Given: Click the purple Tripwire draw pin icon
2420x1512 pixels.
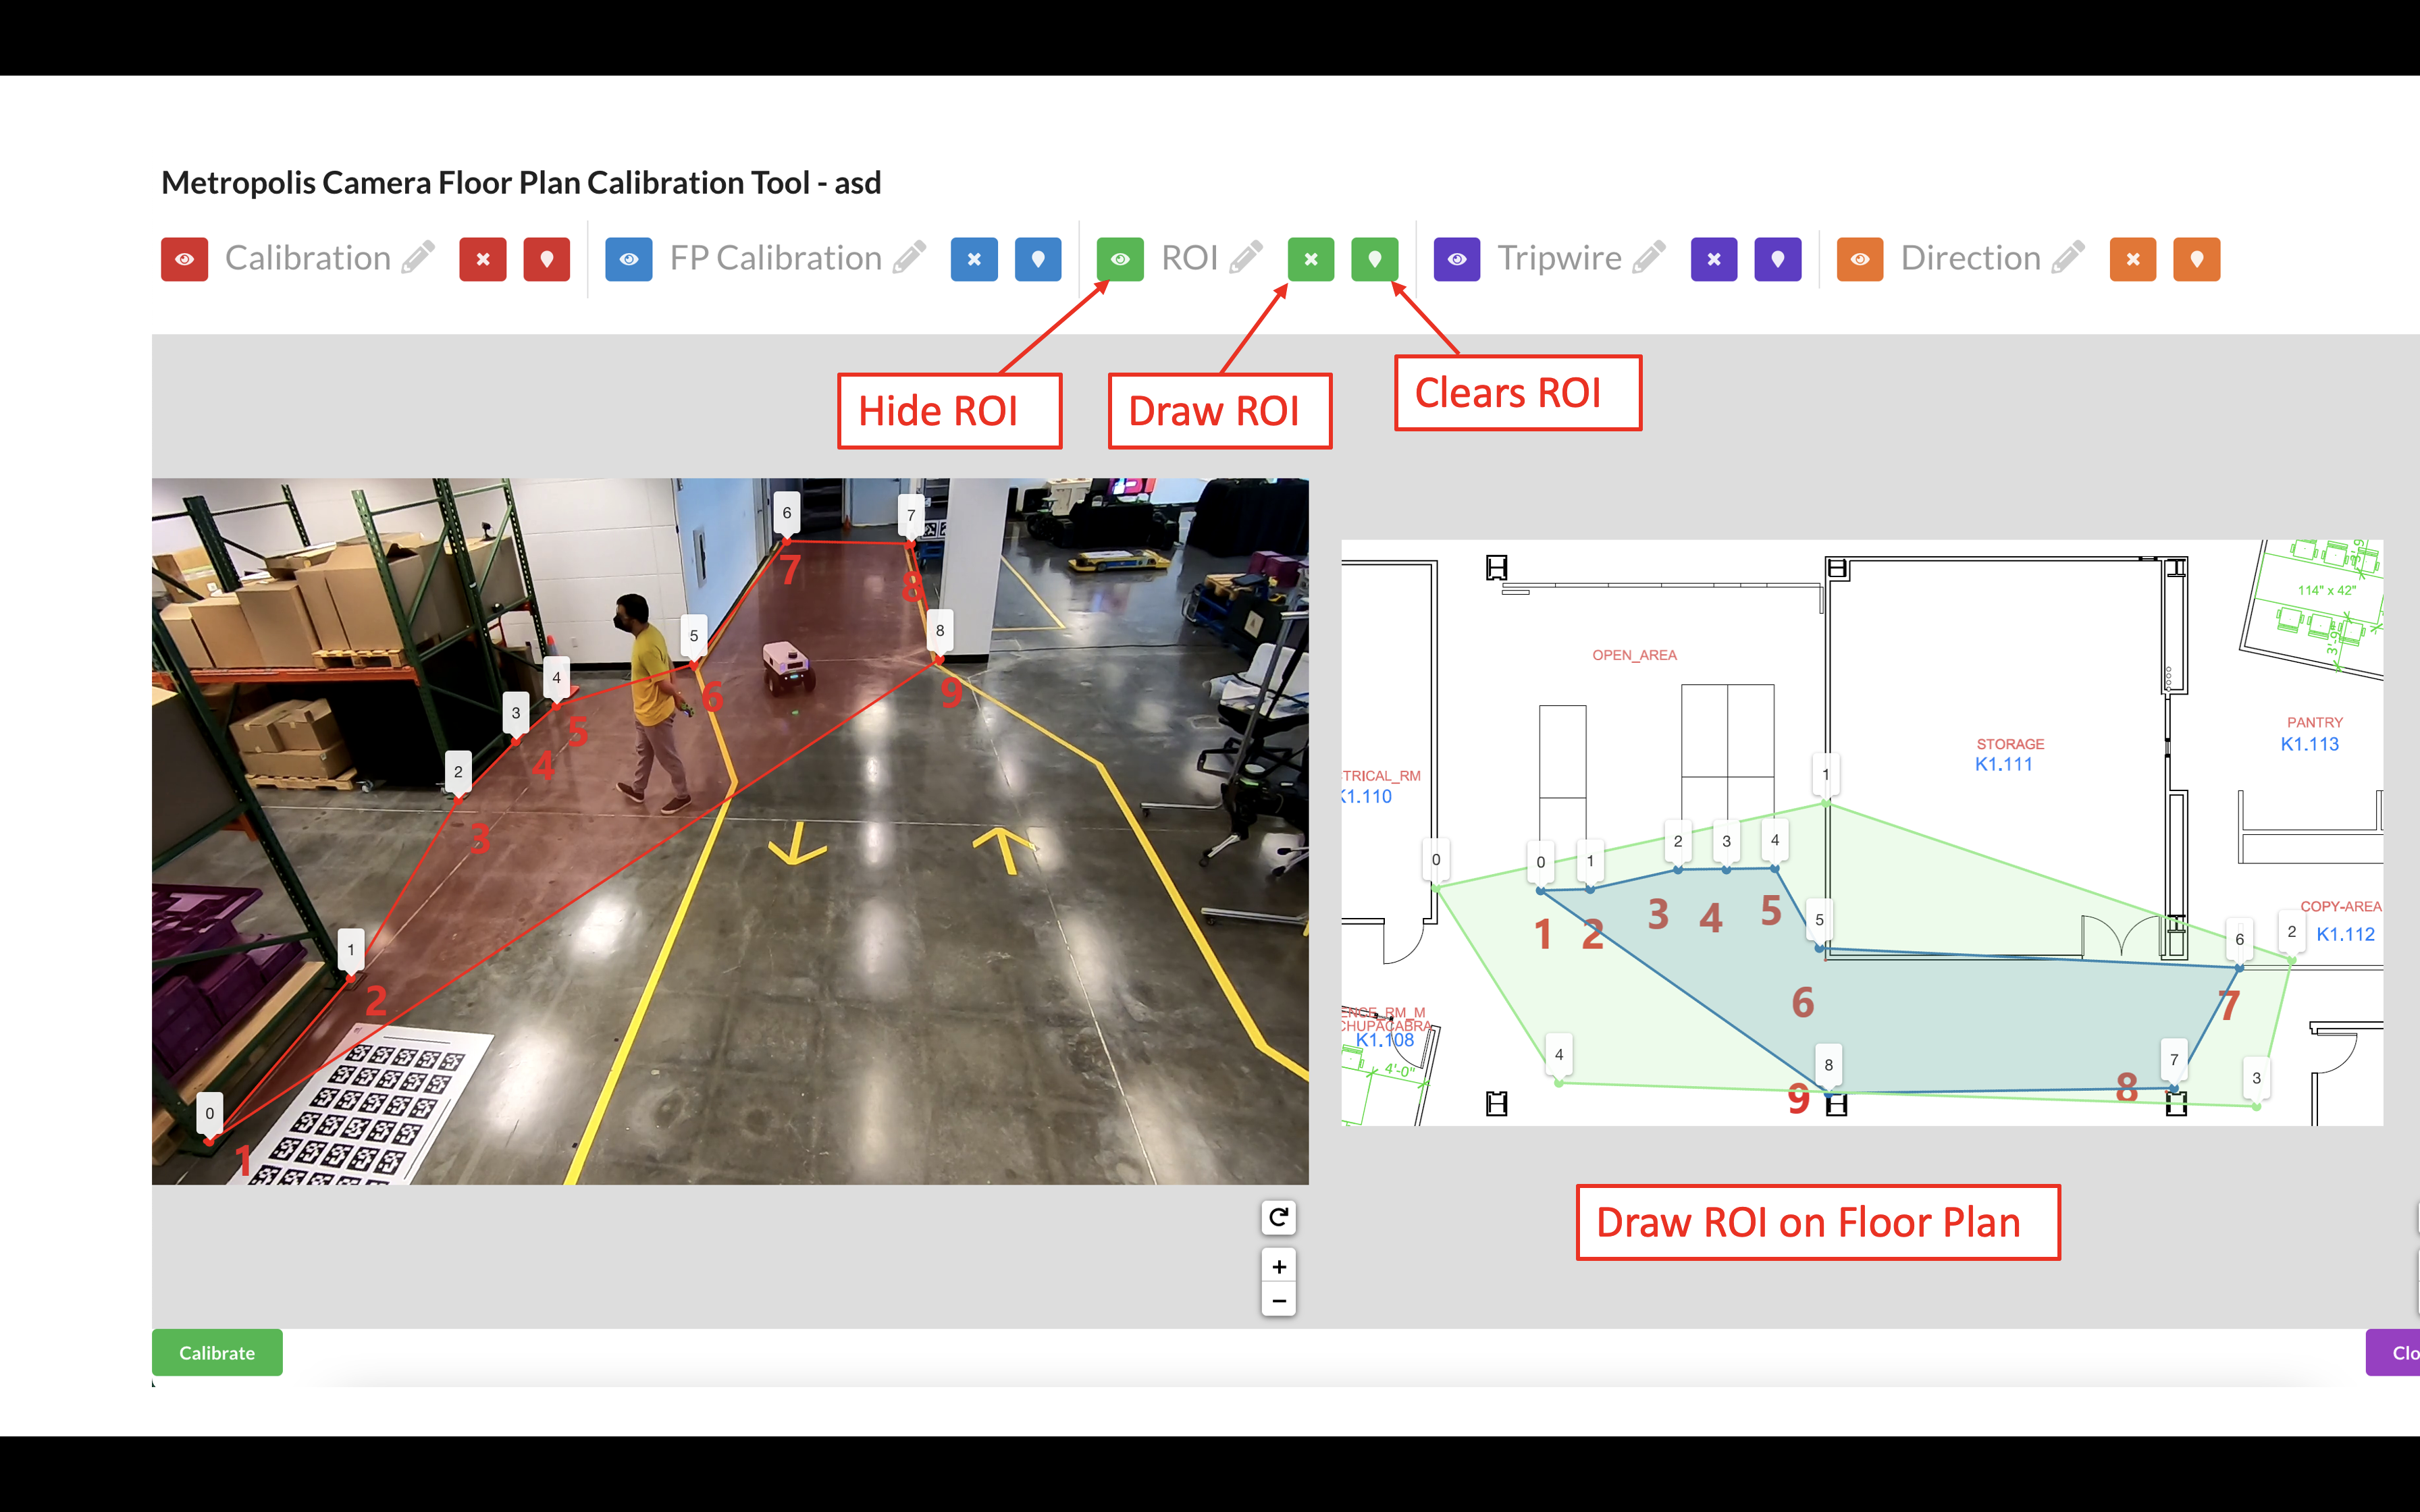Looking at the screenshot, I should point(1778,259).
